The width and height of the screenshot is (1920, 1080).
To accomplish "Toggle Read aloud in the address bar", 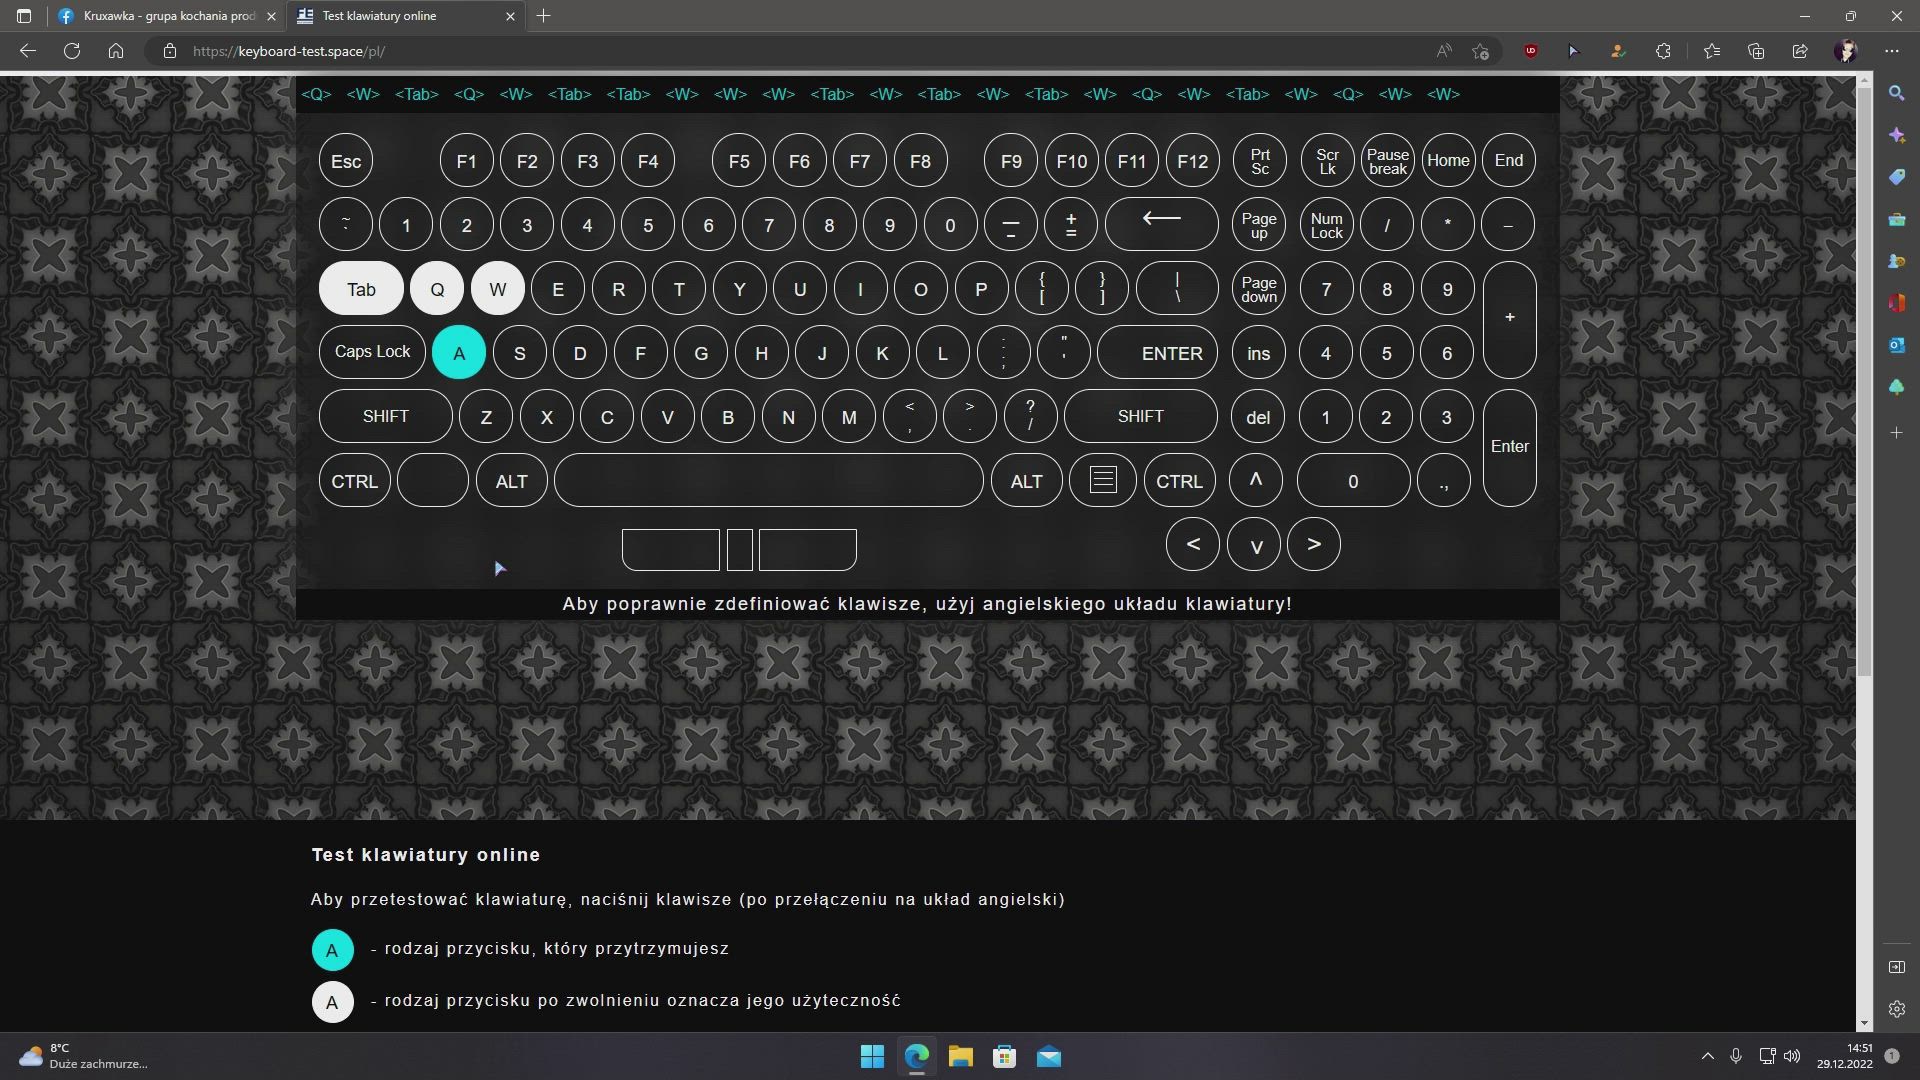I will pos(1443,51).
